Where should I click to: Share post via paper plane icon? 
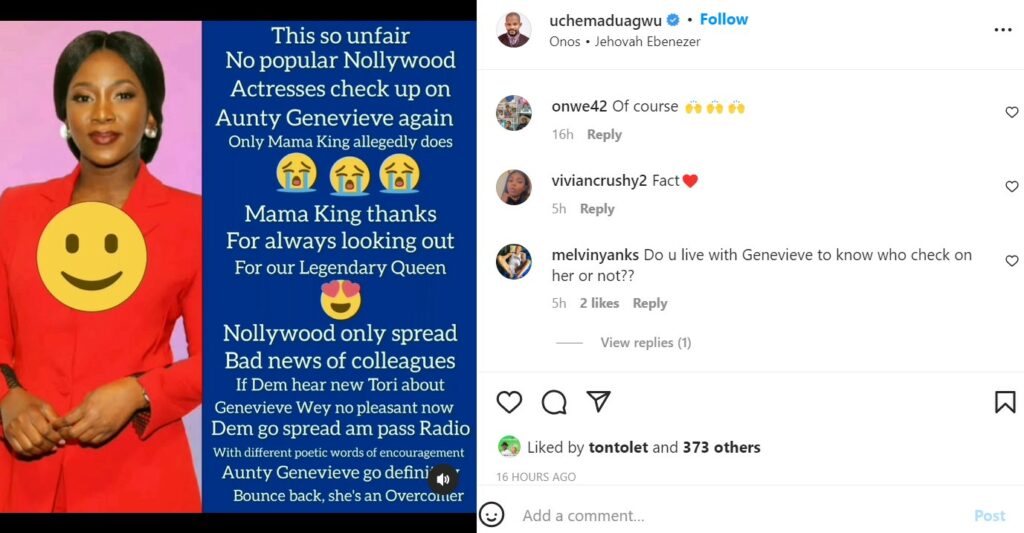point(598,401)
